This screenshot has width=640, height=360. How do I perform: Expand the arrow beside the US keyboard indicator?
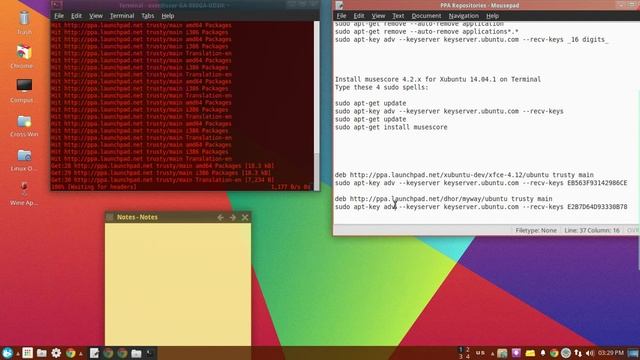point(492,354)
